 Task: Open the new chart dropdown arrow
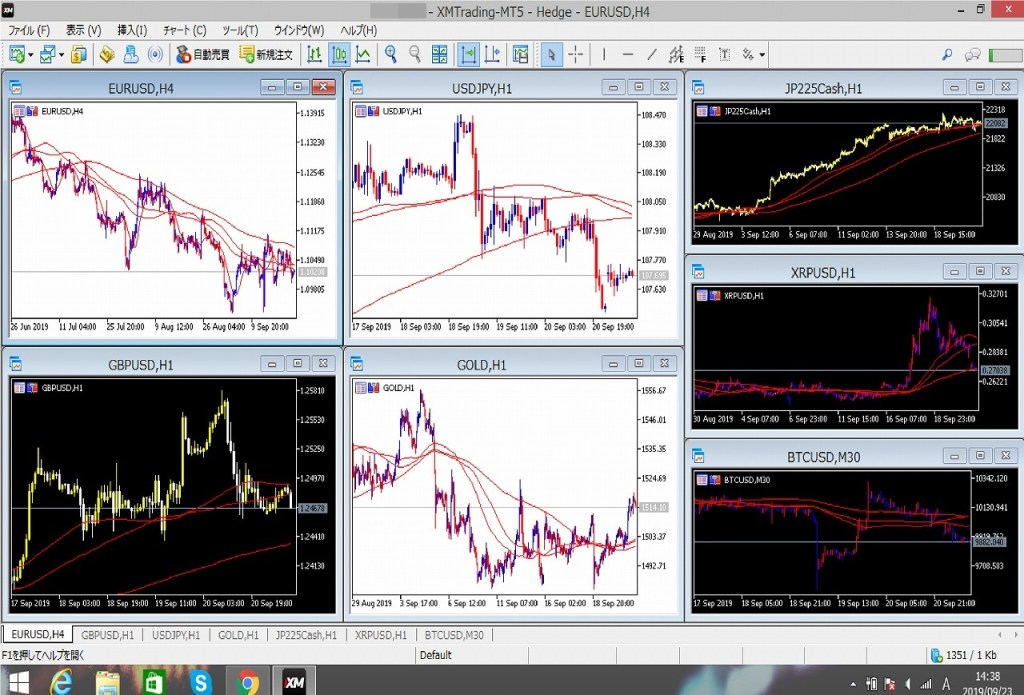[32, 54]
